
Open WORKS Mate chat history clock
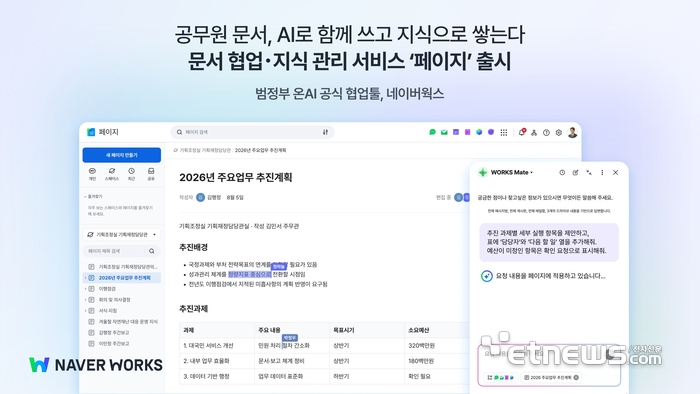[562, 172]
